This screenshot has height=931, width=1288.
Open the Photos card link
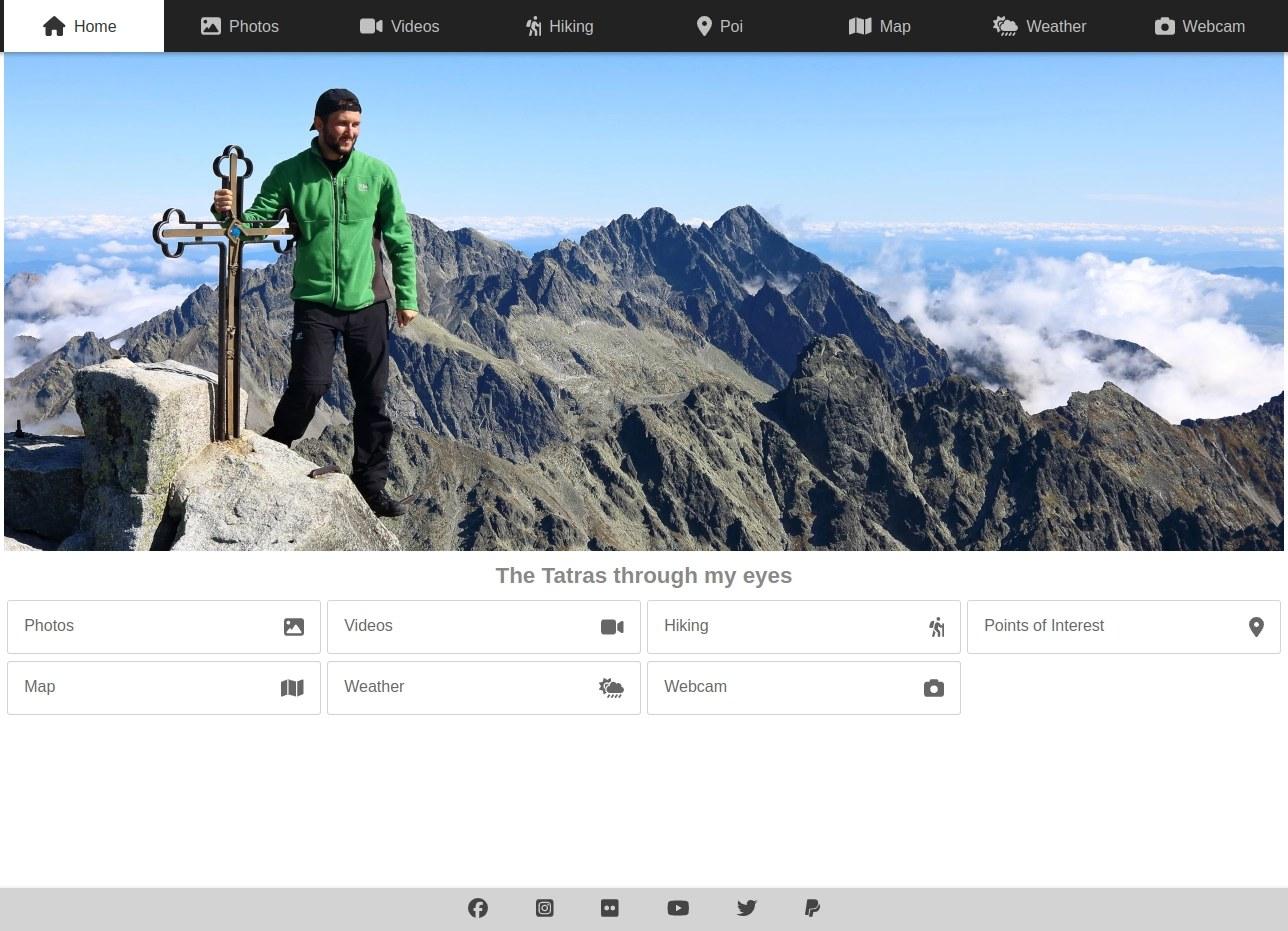[x=164, y=627]
